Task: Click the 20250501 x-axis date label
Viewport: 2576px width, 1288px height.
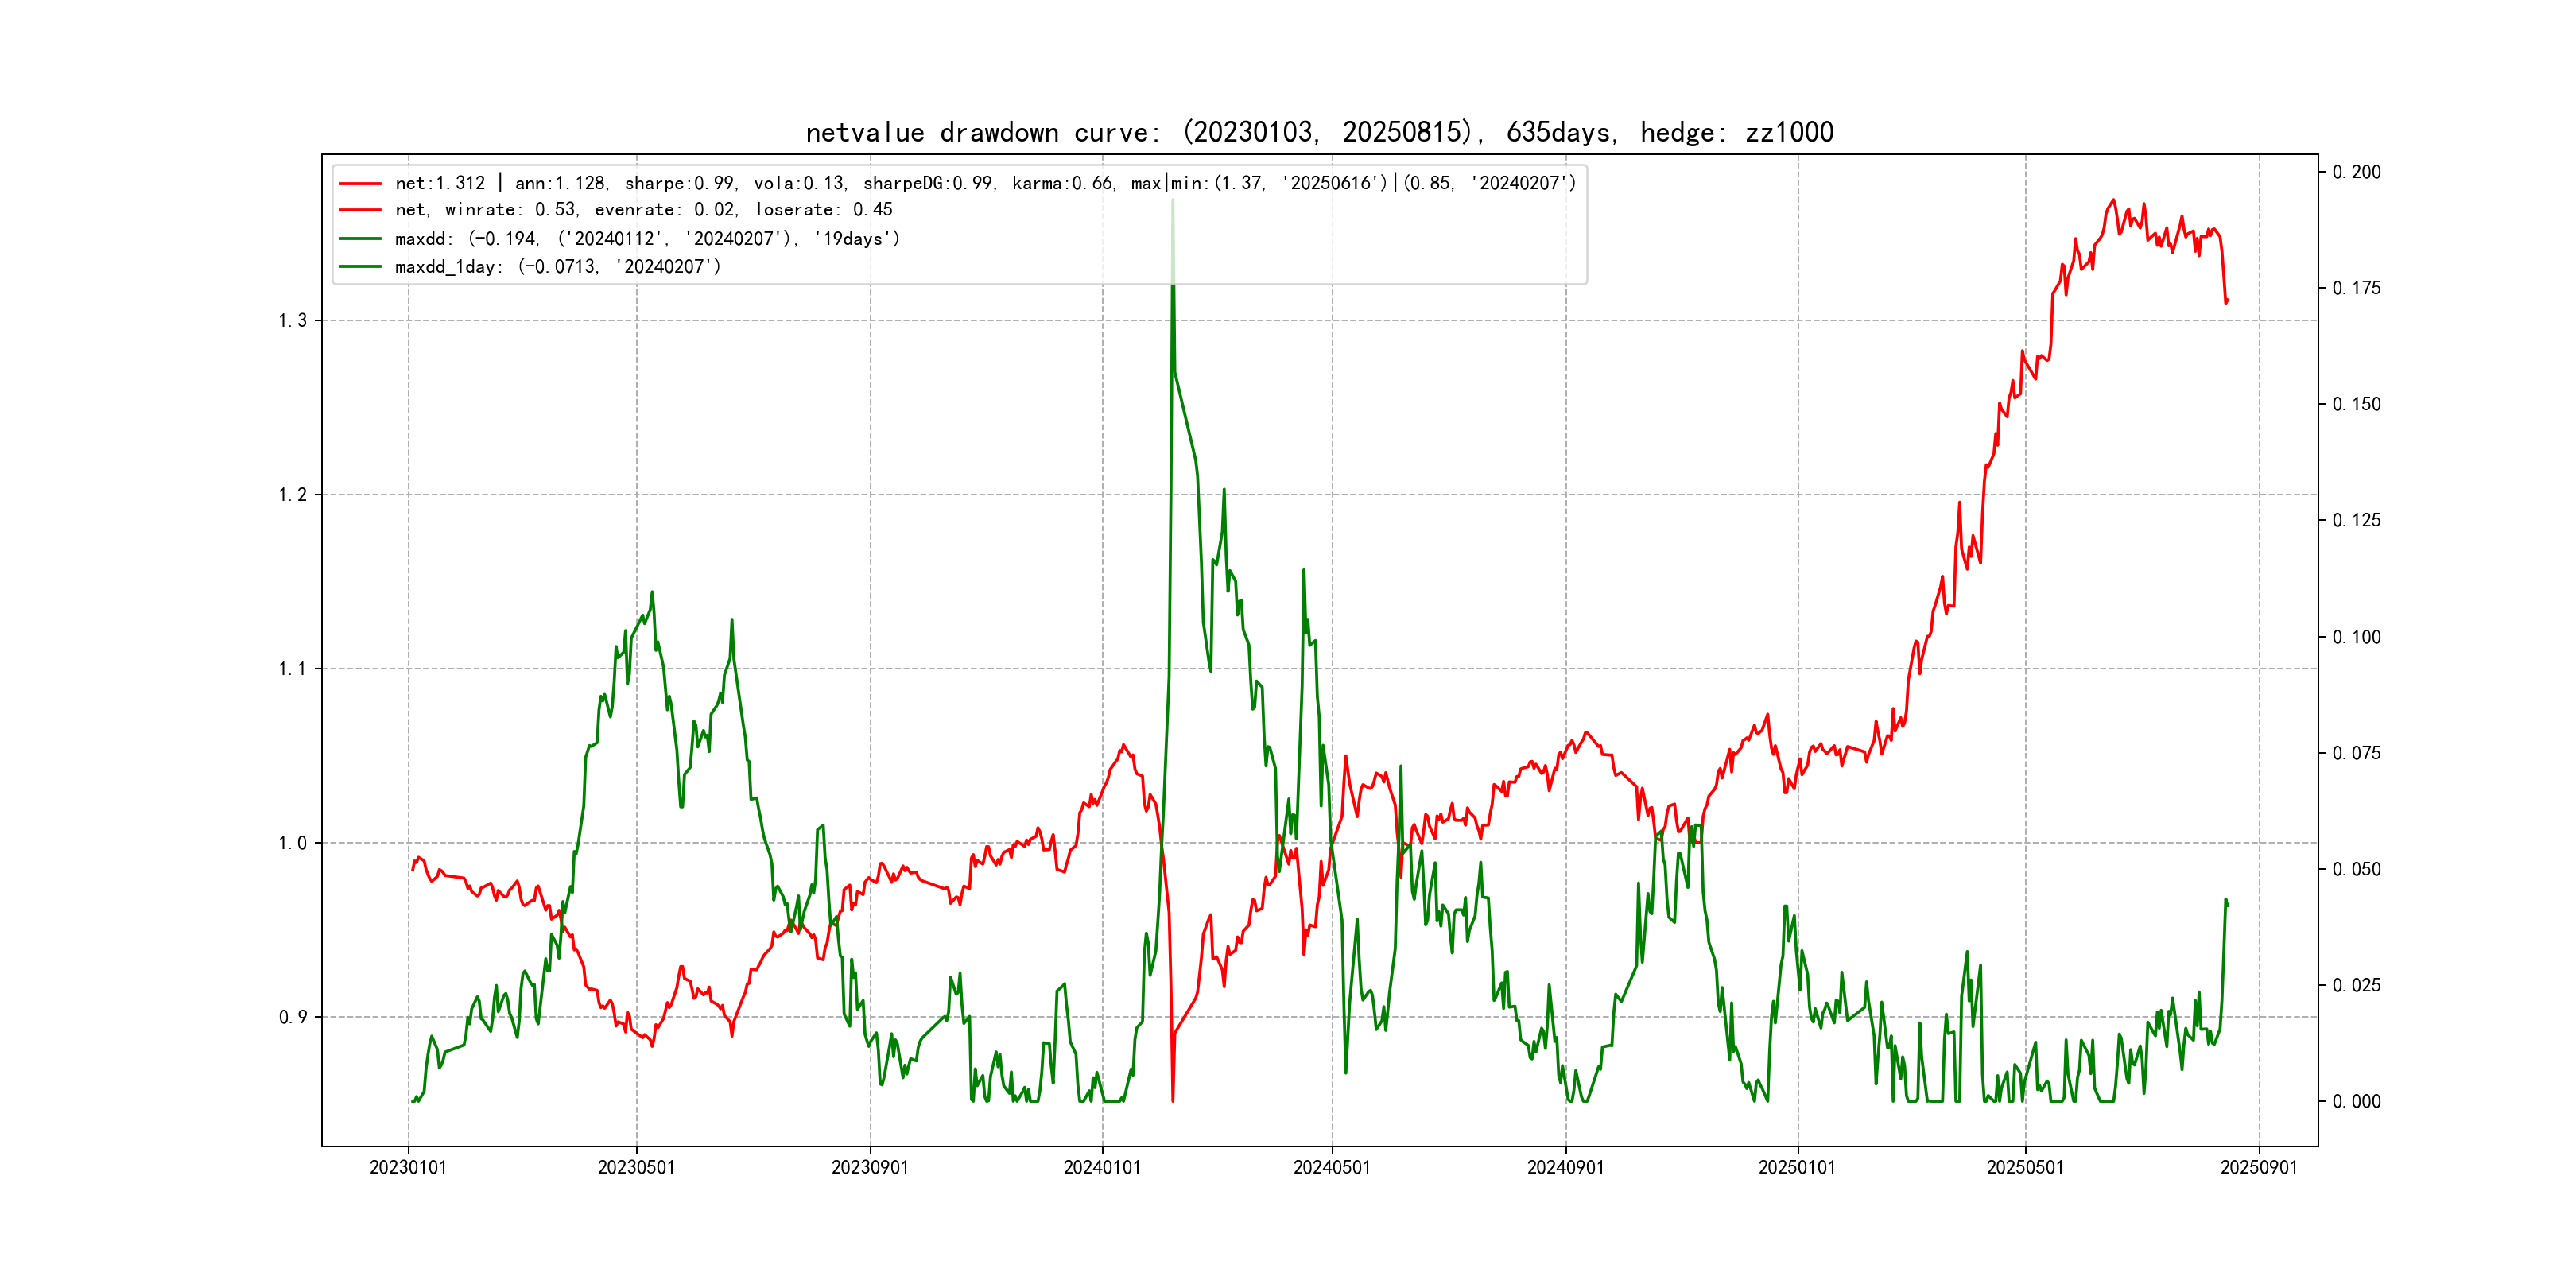Action: tap(2025, 1168)
